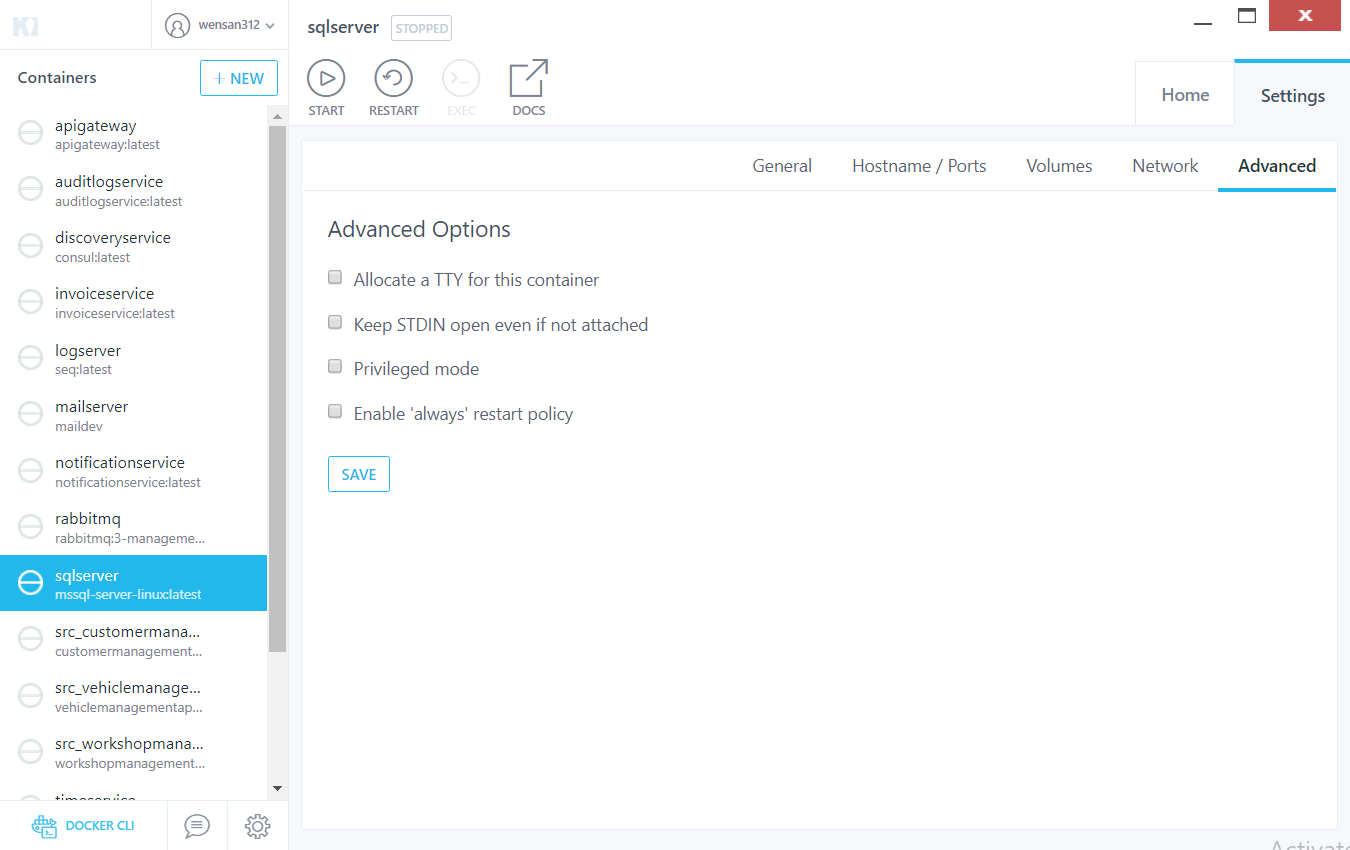Screen dimensions: 1350x850
Task: Select the src_workshopmana... container
Action: [x=134, y=752]
